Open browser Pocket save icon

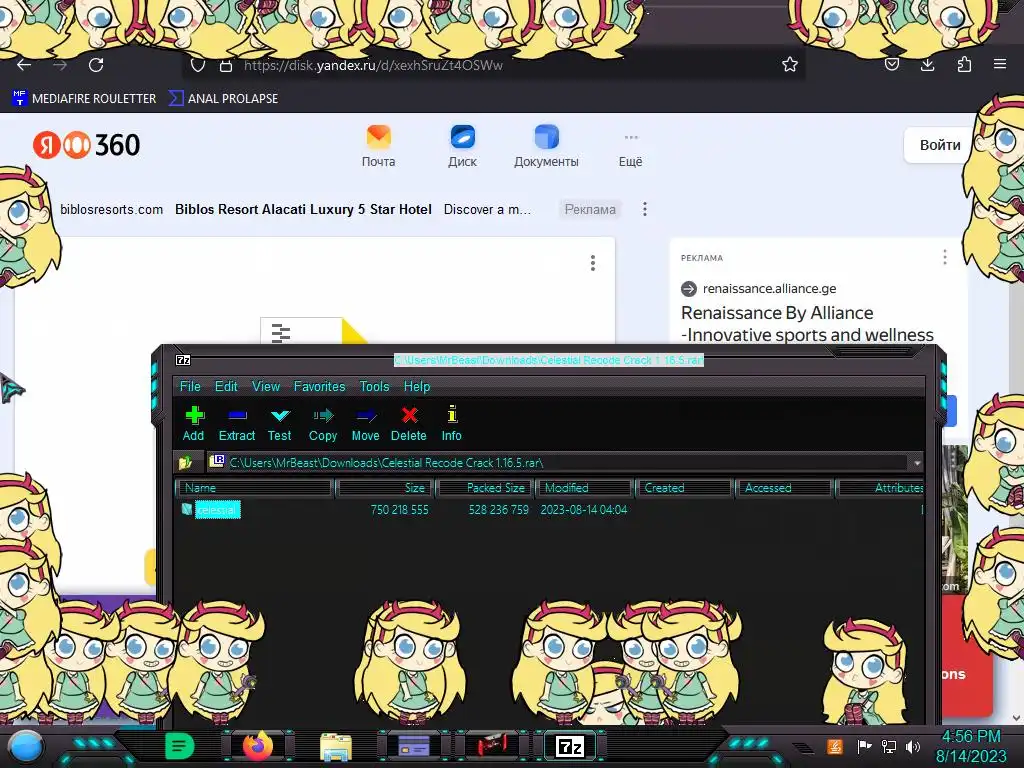tap(892, 64)
